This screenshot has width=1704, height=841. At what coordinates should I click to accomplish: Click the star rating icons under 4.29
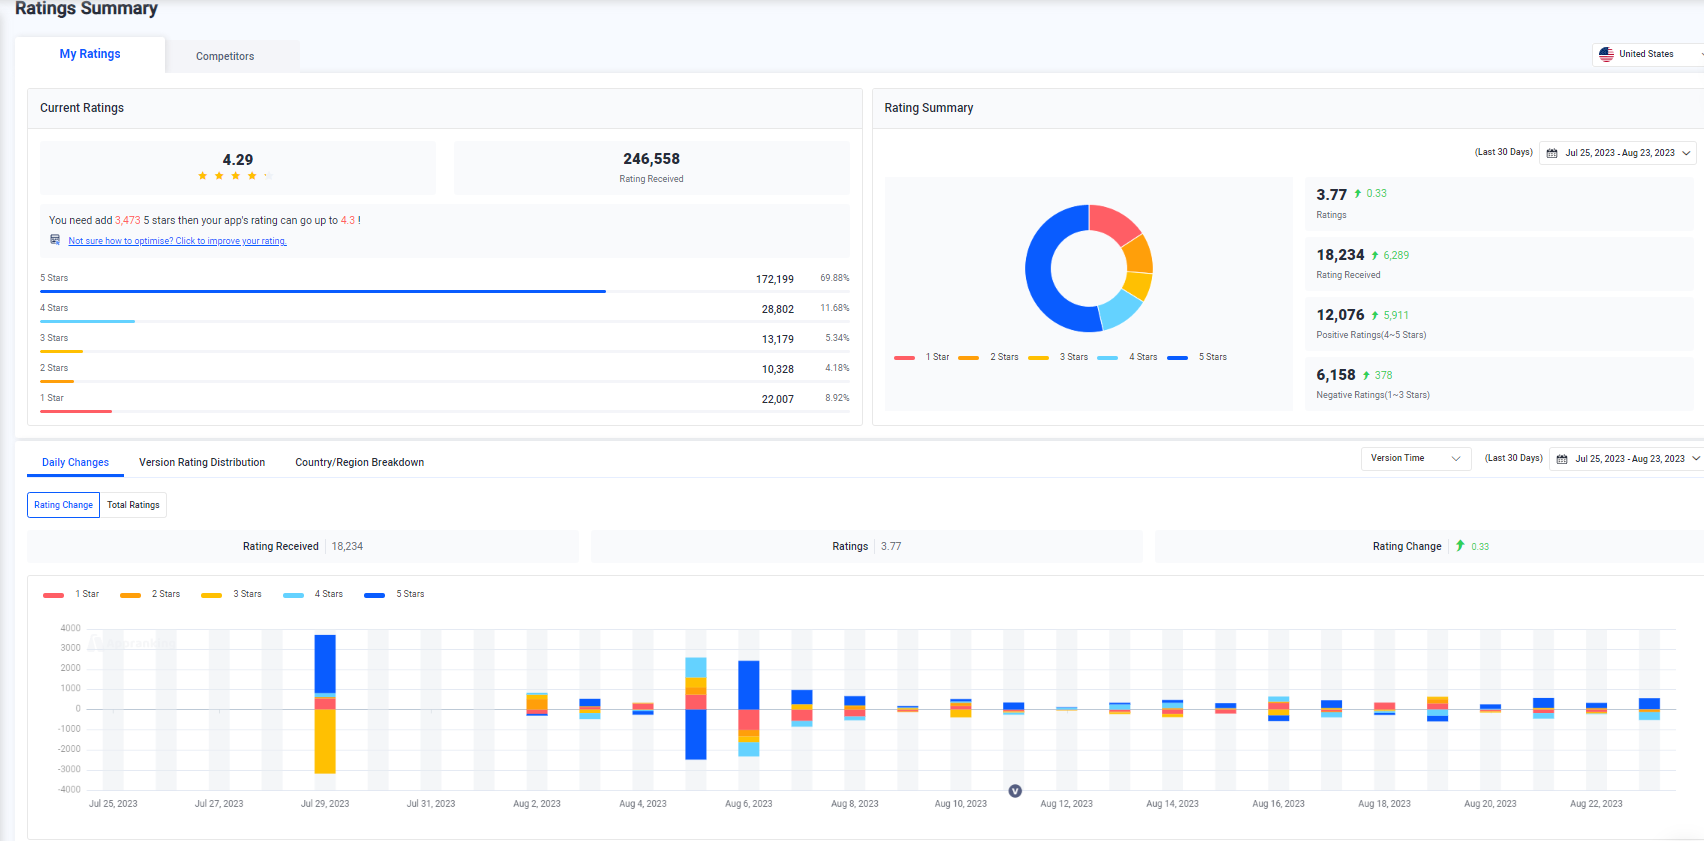(x=235, y=176)
